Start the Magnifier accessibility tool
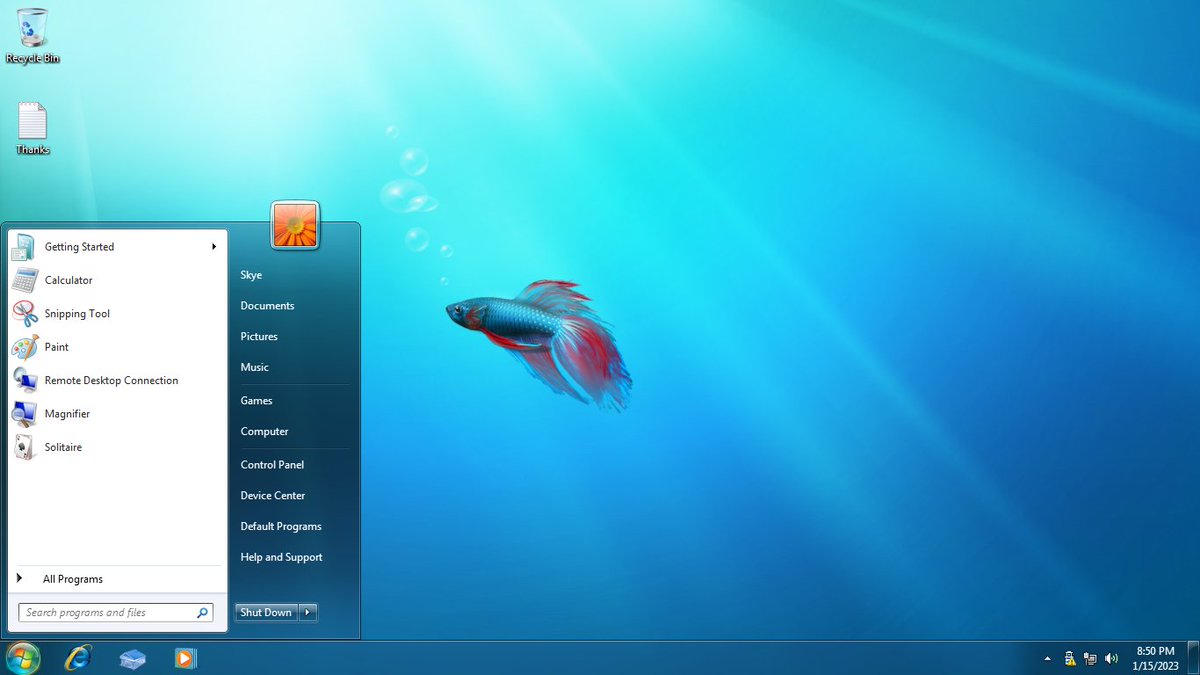Viewport: 1200px width, 675px height. point(67,413)
